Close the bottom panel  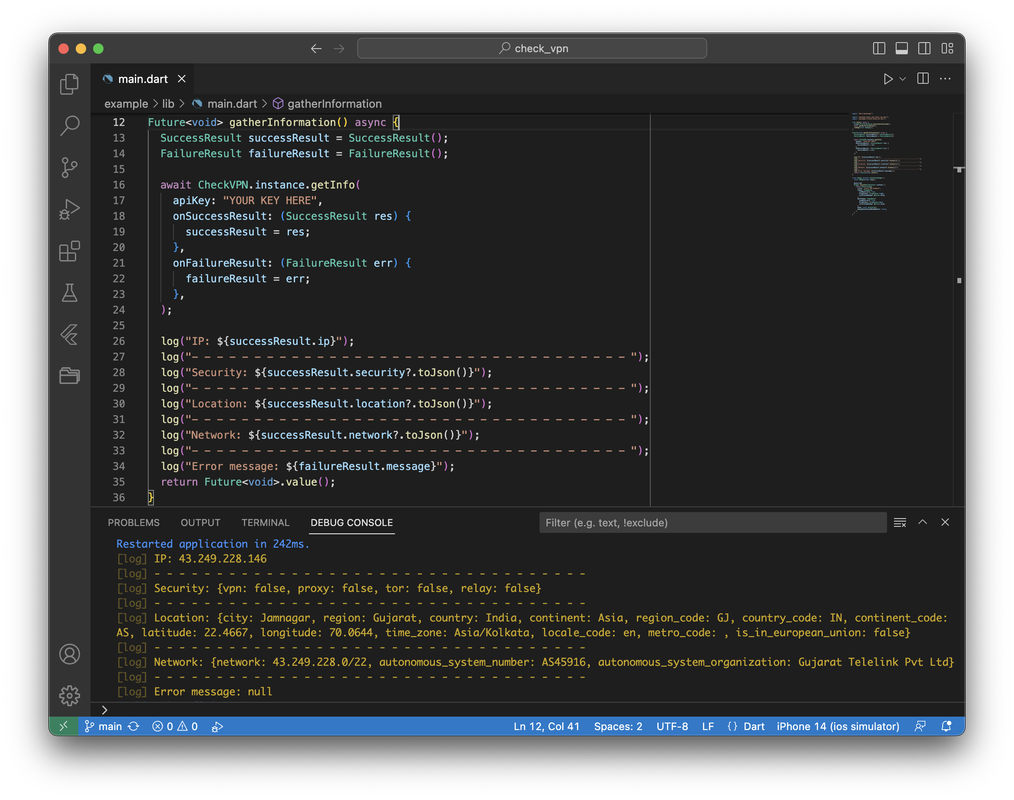click(x=945, y=523)
